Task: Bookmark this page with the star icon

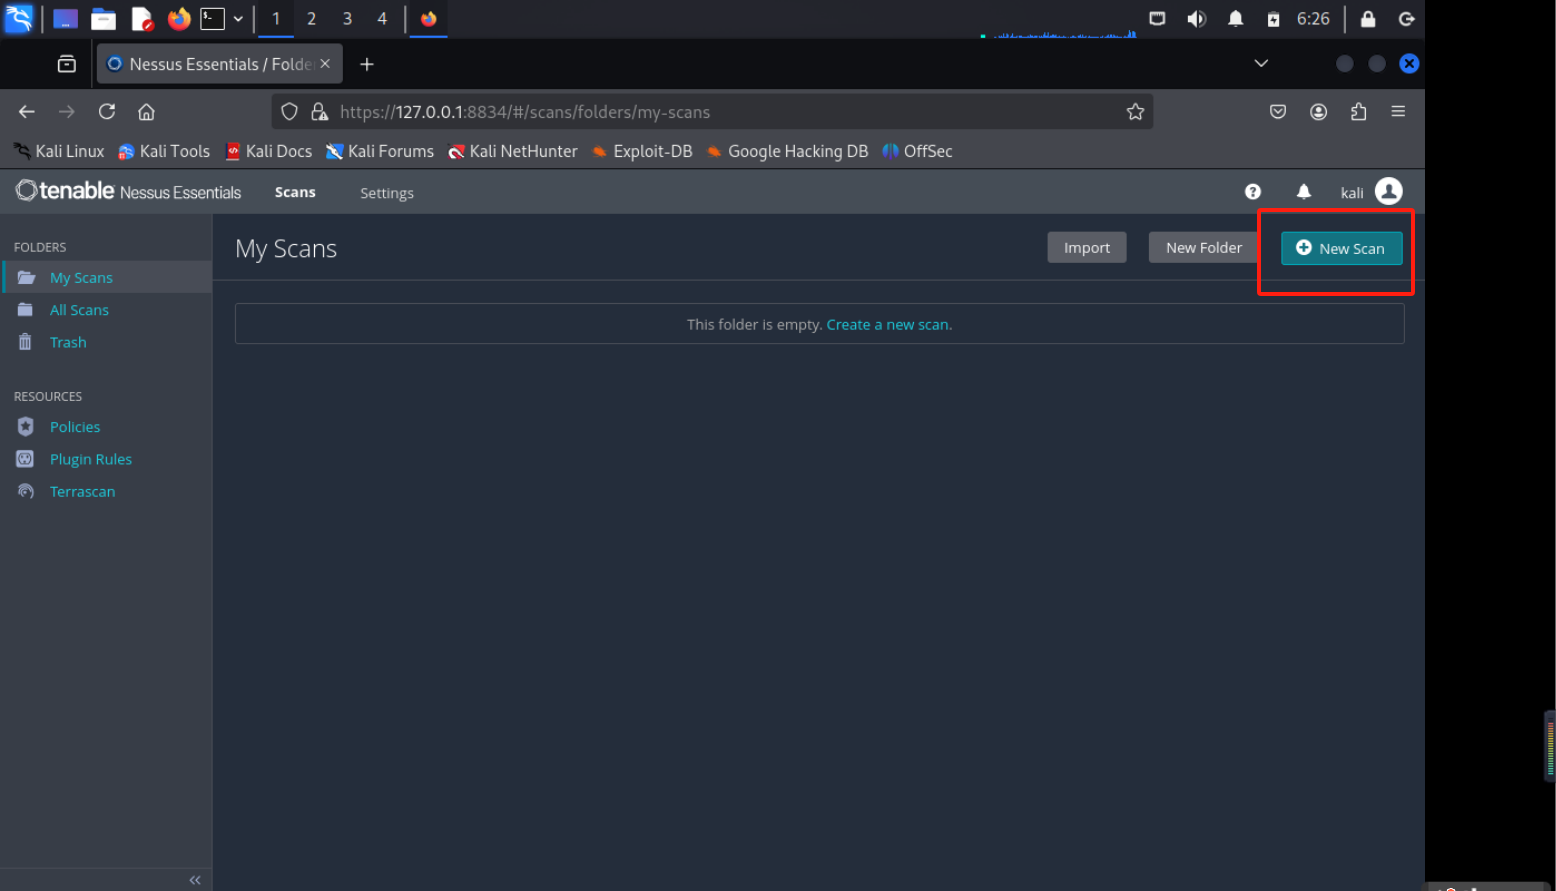Action: coord(1135,112)
